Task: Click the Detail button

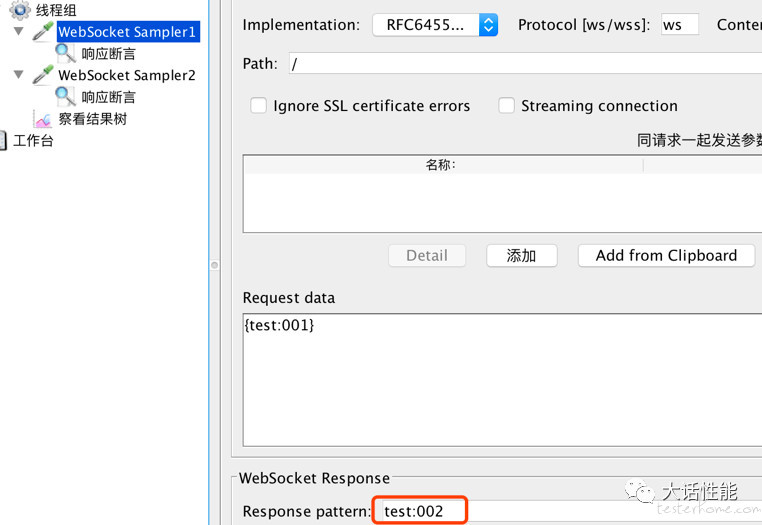Action: pyautogui.click(x=427, y=256)
